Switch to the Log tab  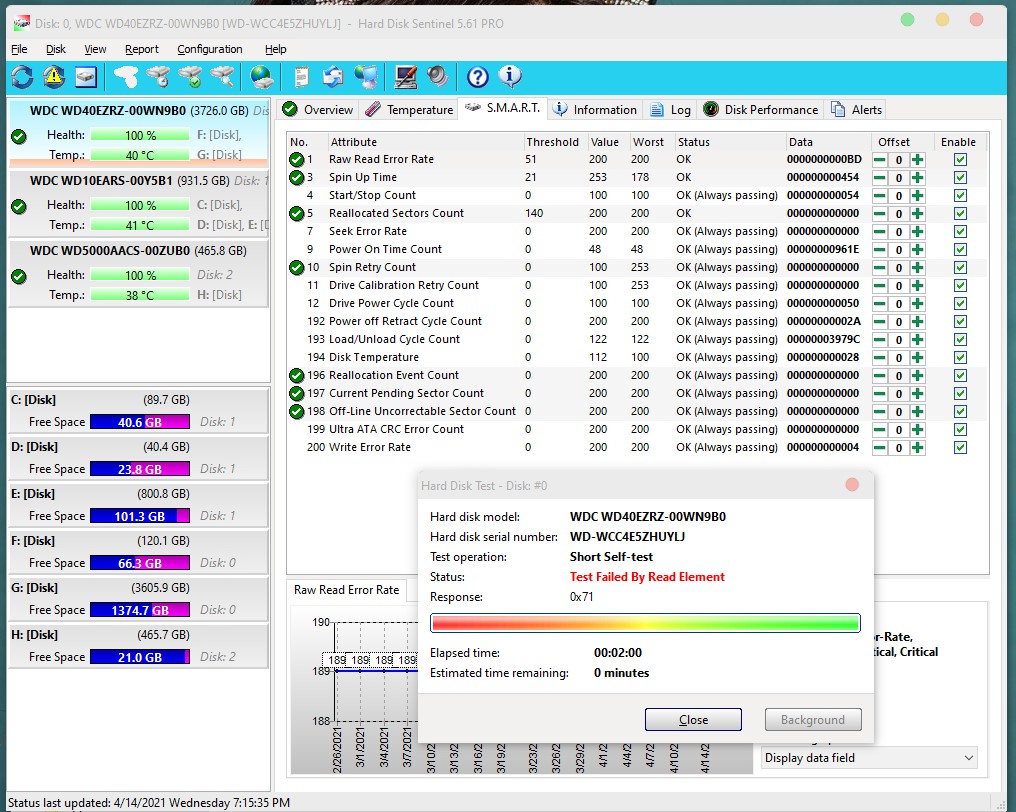(671, 110)
